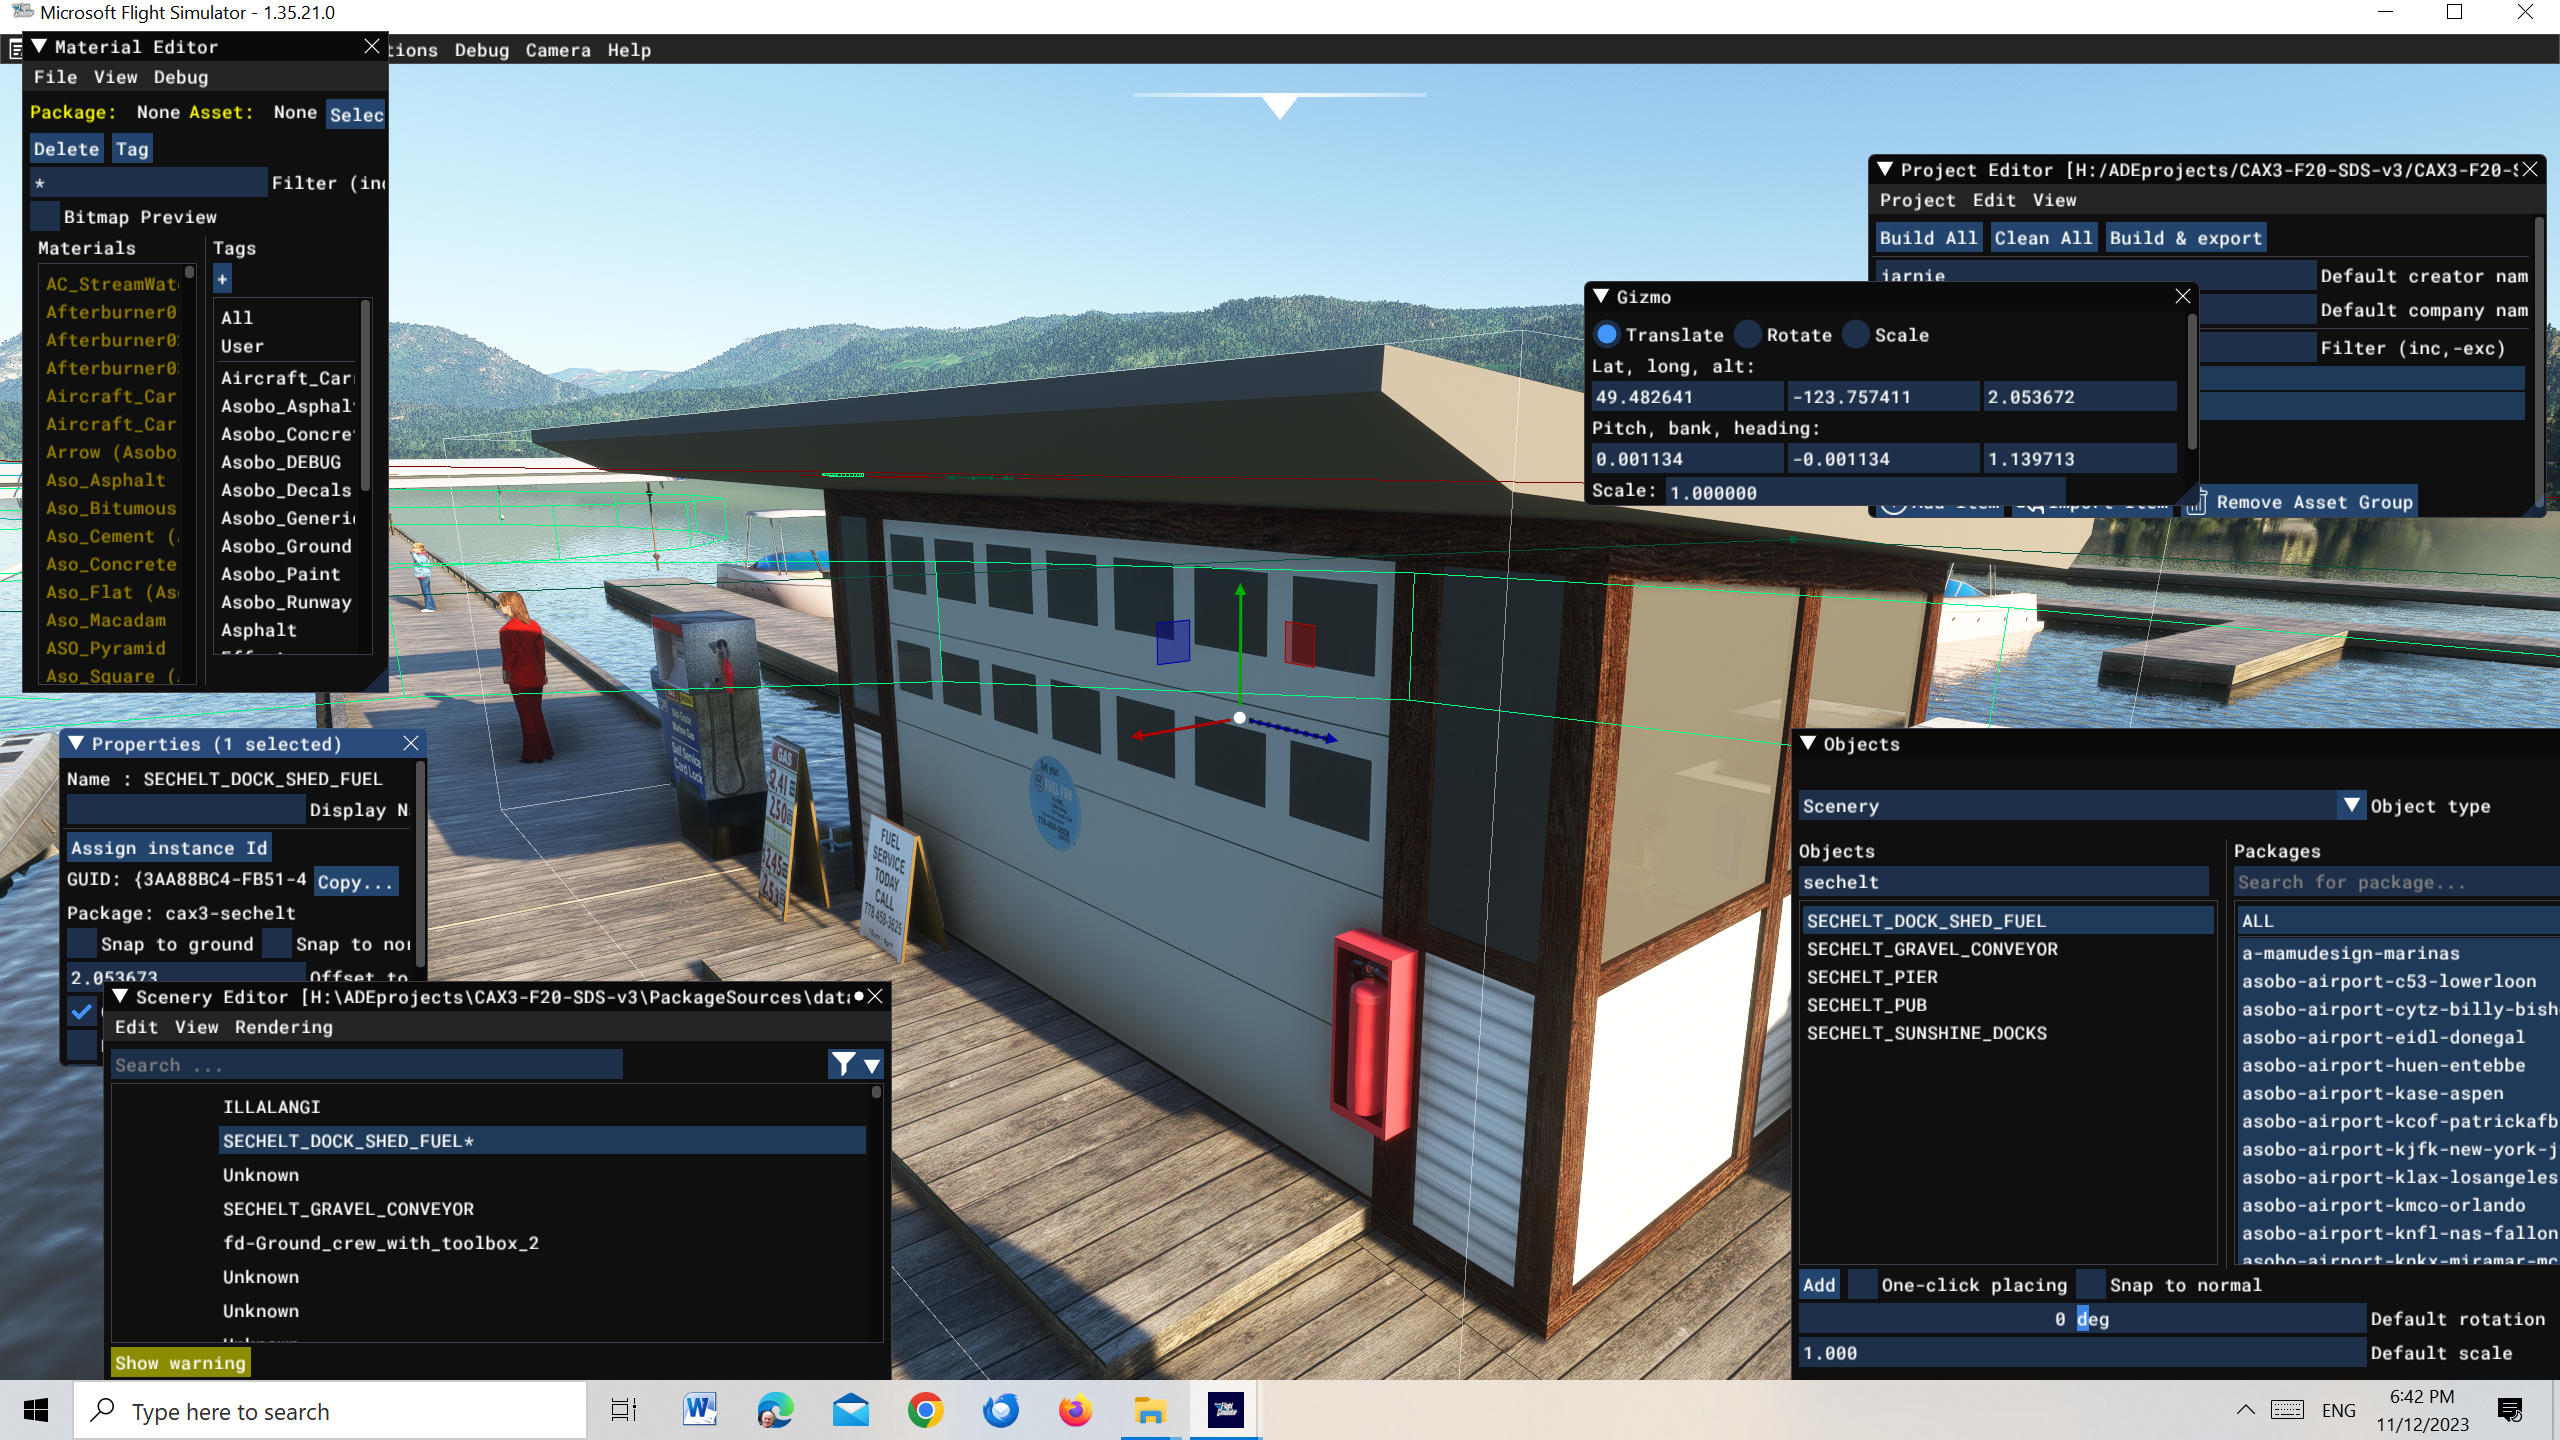Open the Debug menu in Material Editor
2560x1440 pixels.
coord(181,77)
